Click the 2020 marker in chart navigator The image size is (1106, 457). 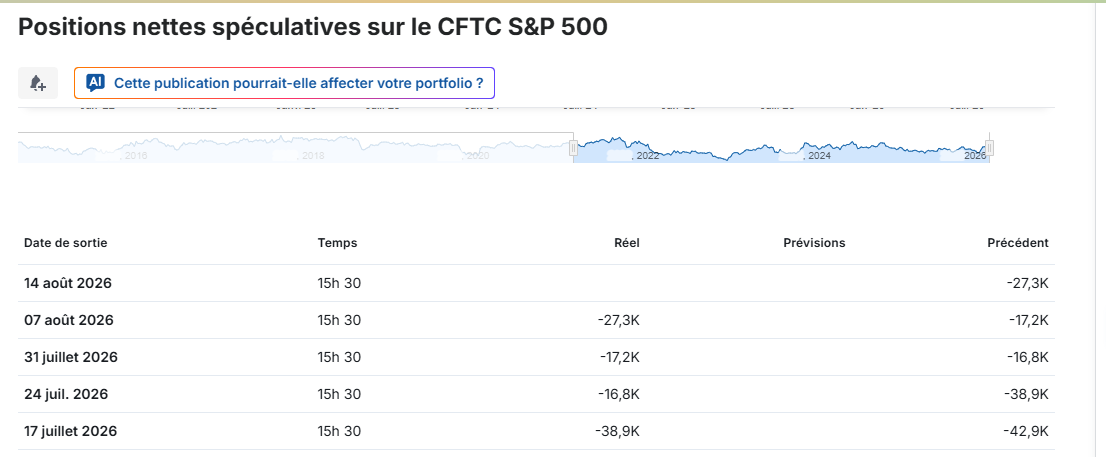[x=478, y=156]
